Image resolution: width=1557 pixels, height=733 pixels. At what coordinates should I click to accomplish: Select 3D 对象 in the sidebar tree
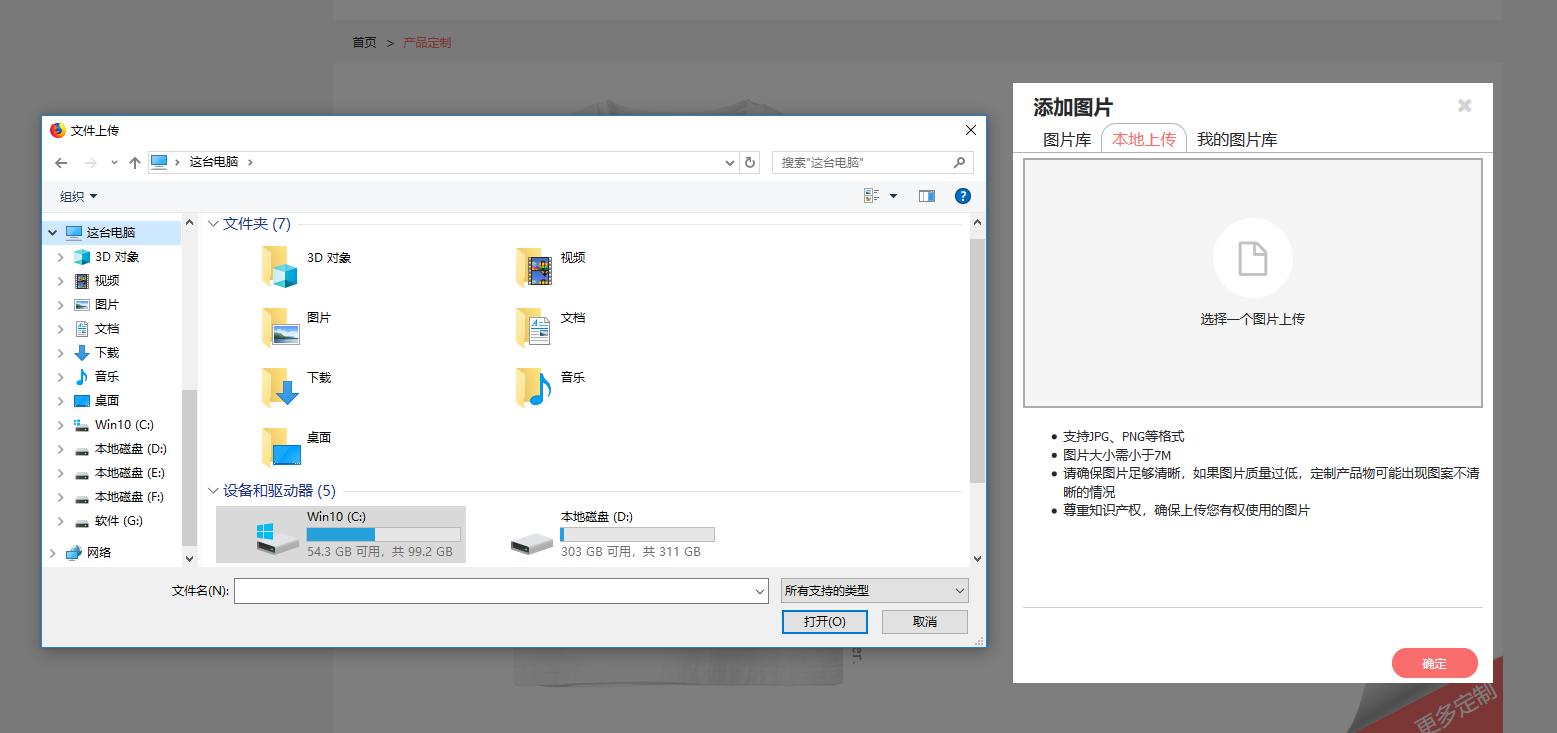pos(117,257)
